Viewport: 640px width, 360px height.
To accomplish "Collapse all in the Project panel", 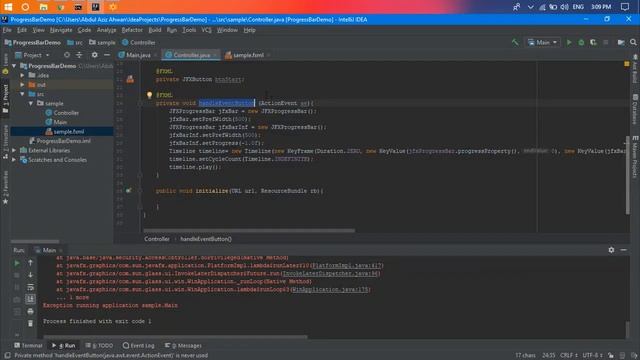I will tap(79, 55).
